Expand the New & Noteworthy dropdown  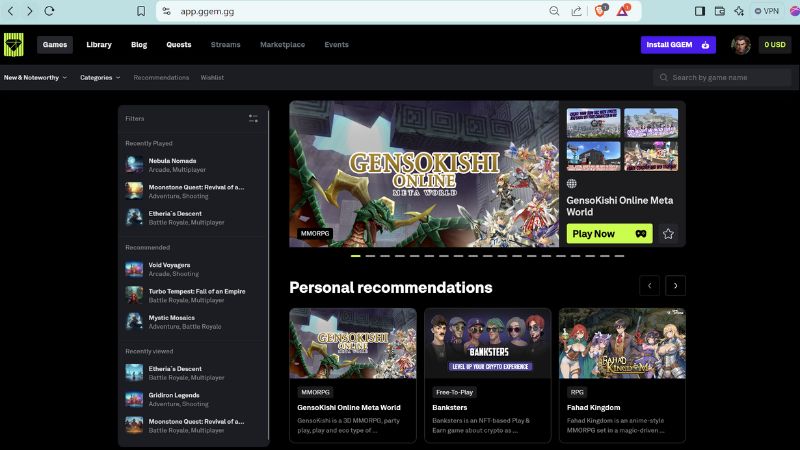click(x=35, y=77)
